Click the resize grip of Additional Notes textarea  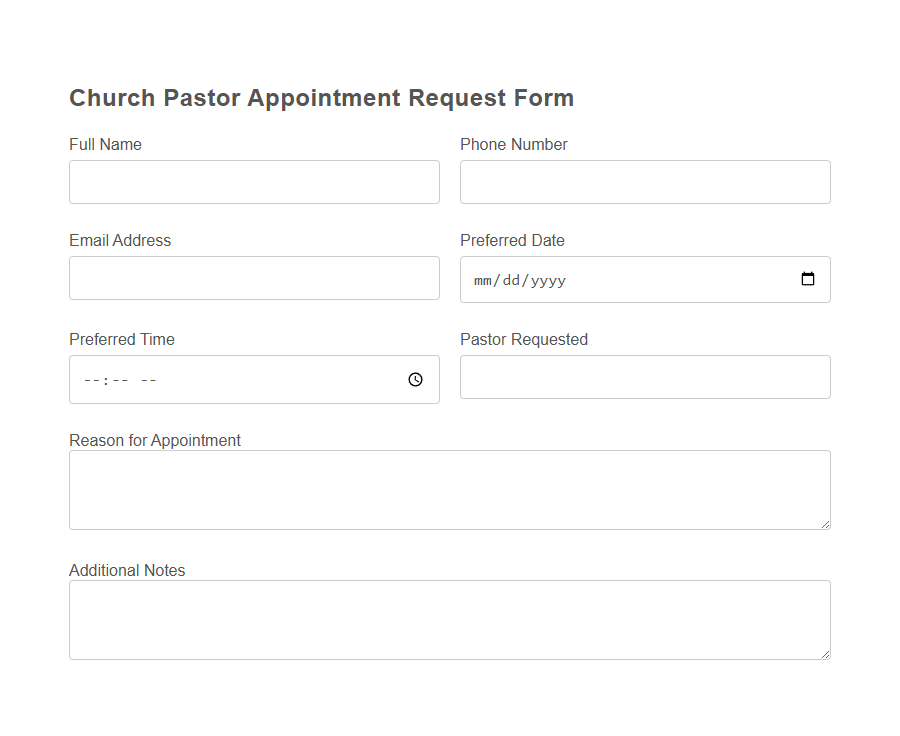(x=826, y=654)
